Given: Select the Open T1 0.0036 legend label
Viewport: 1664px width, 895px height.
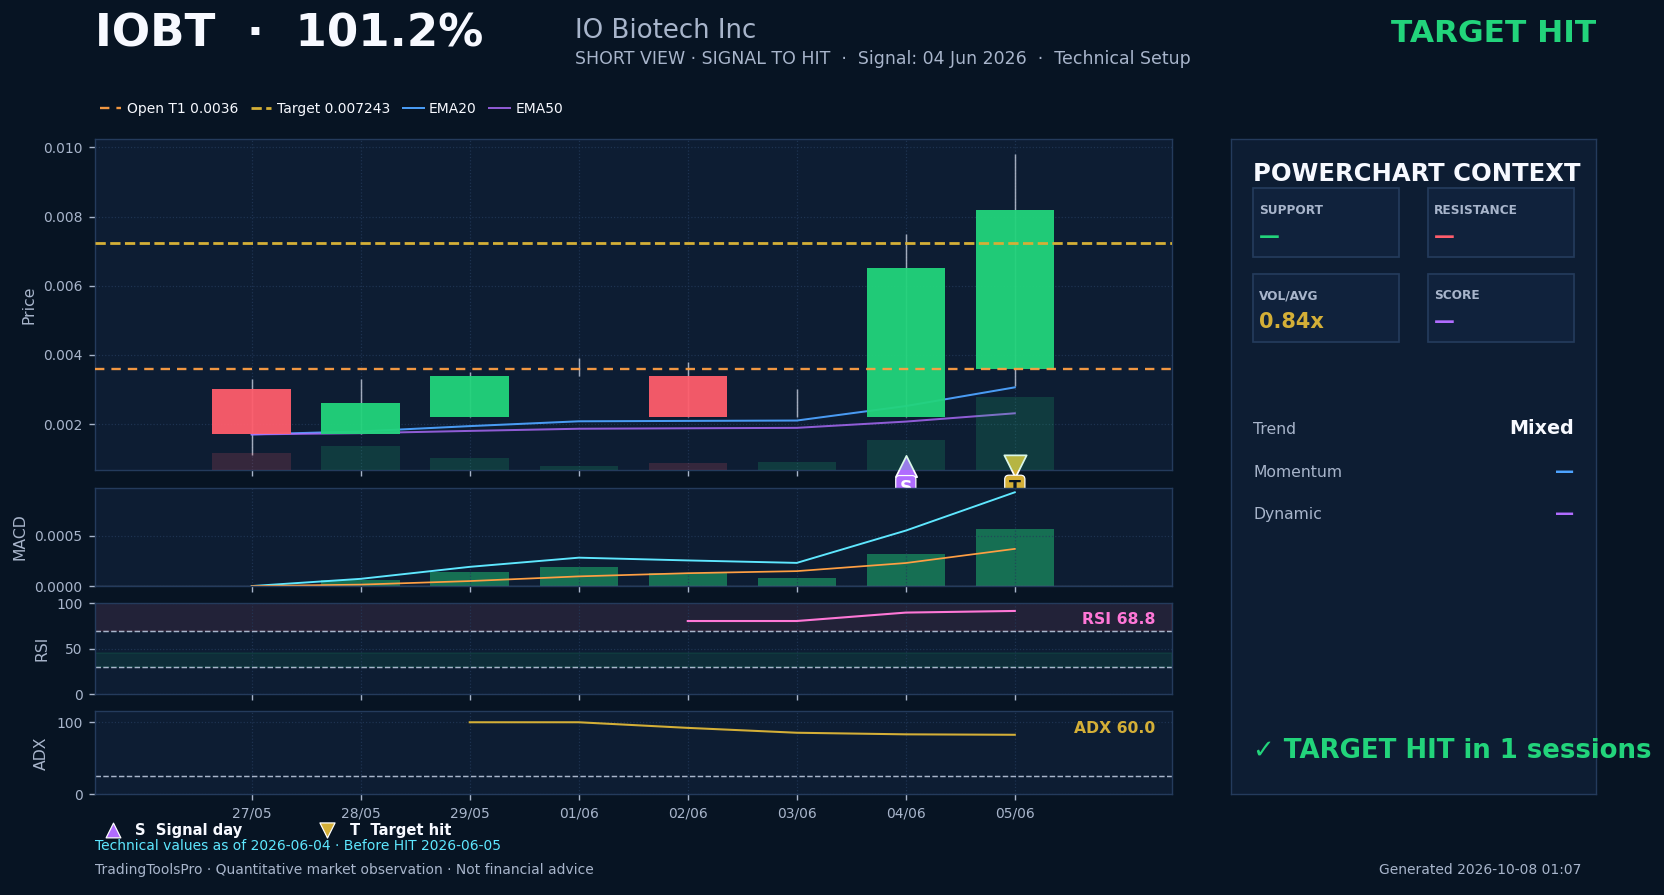Looking at the screenshot, I should [182, 108].
